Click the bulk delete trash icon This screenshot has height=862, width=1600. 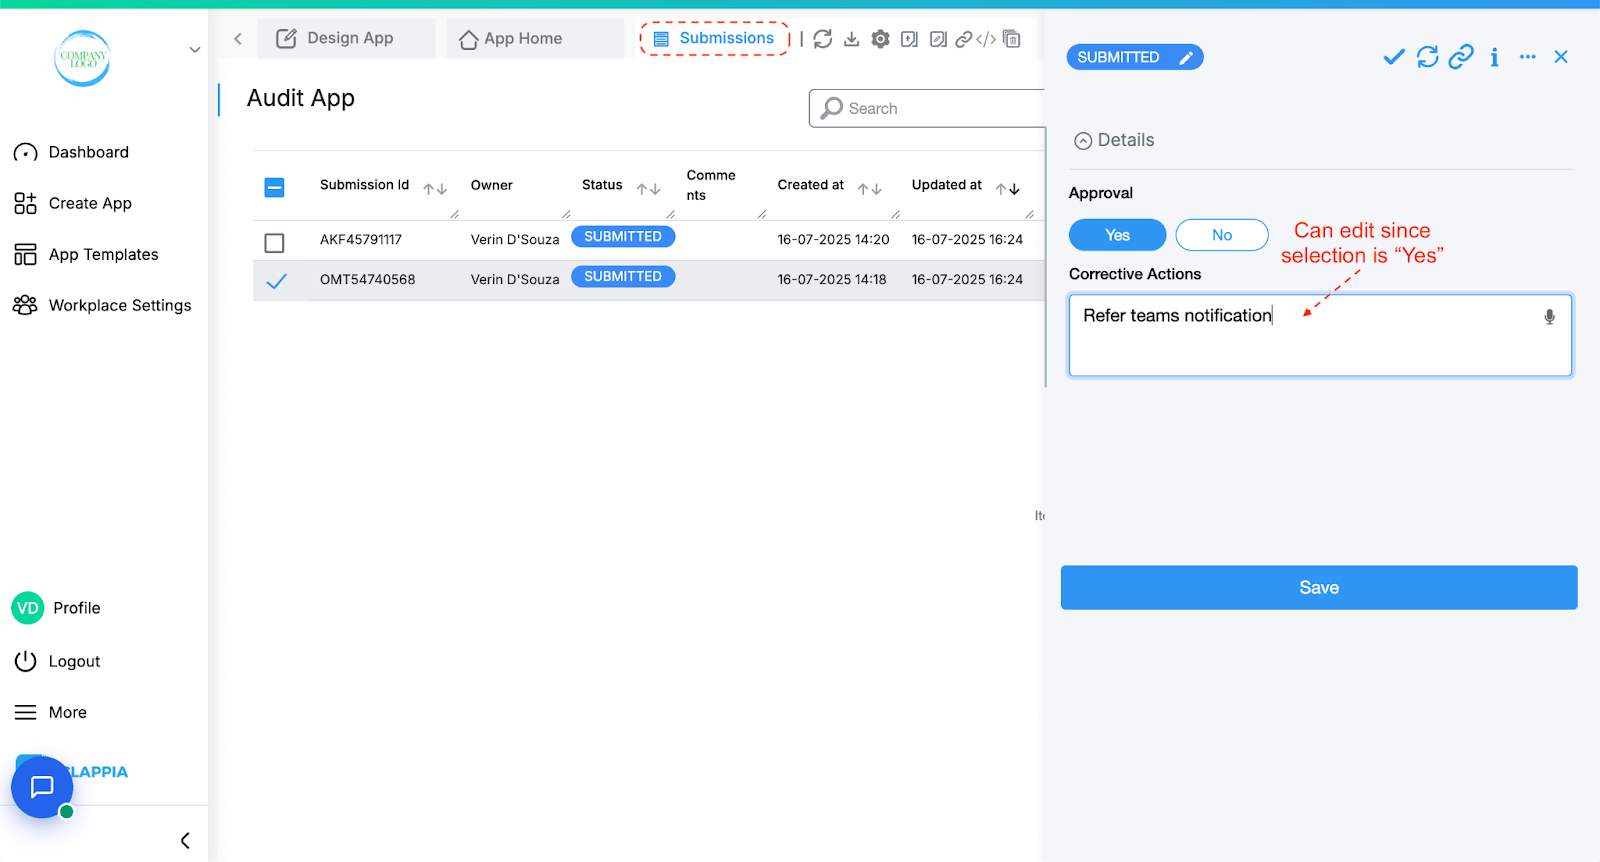(1012, 39)
